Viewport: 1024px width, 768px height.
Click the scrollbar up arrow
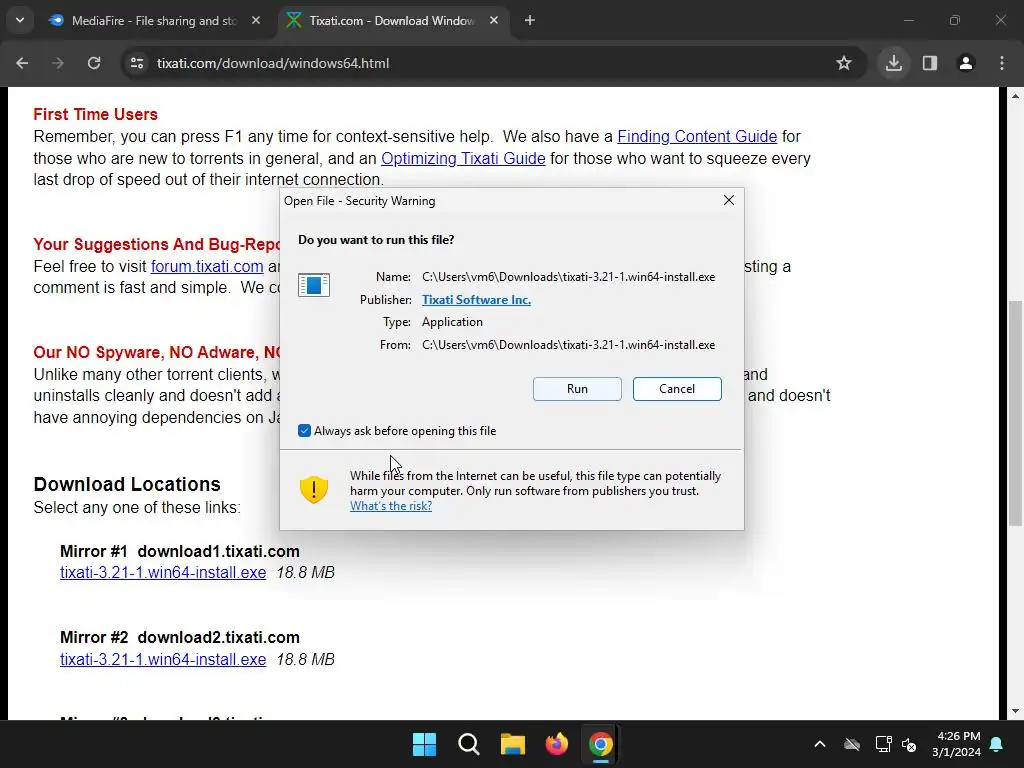point(1015,96)
